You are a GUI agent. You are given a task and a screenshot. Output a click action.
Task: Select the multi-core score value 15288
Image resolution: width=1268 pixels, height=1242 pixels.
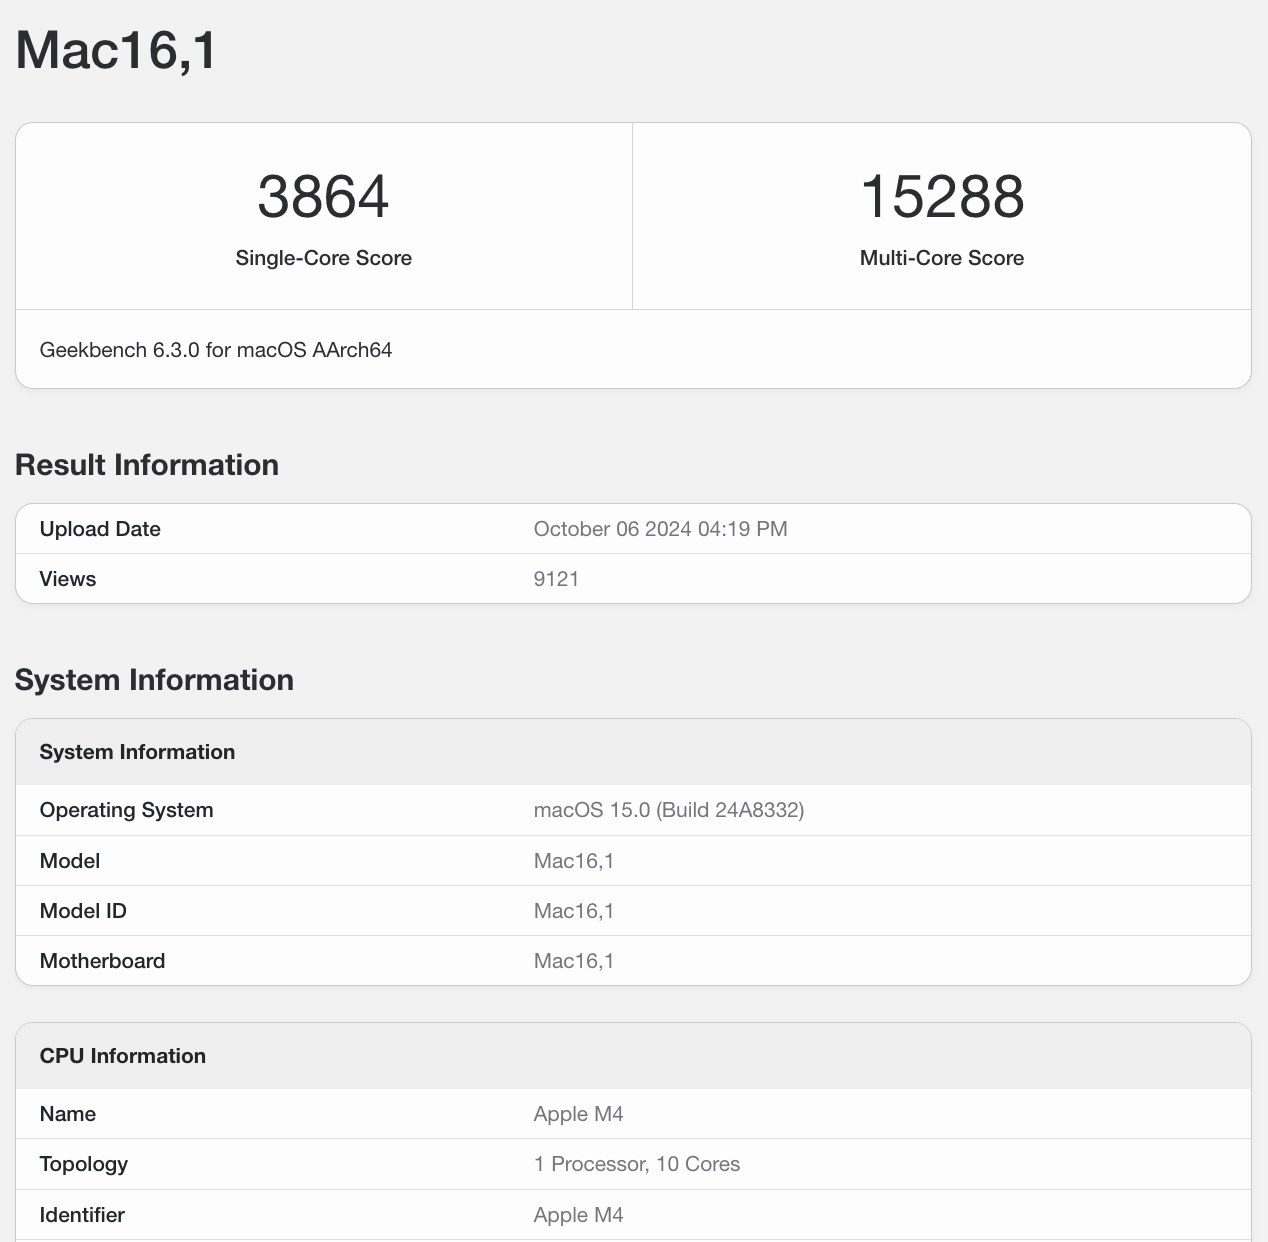(942, 196)
